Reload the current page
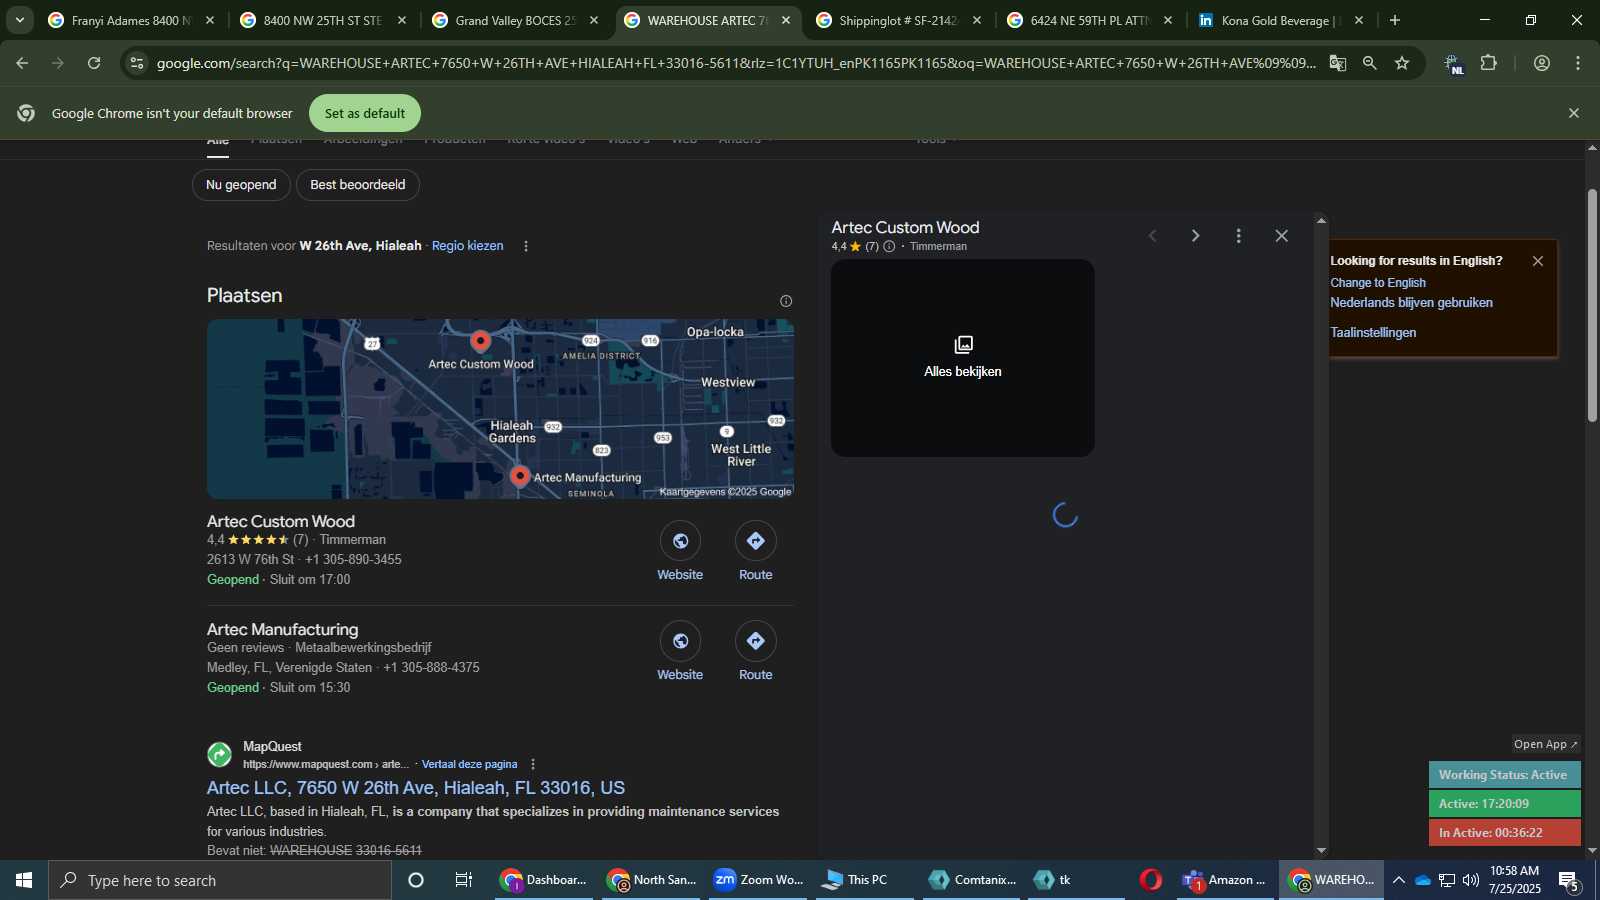This screenshot has width=1600, height=900. pyautogui.click(x=94, y=63)
